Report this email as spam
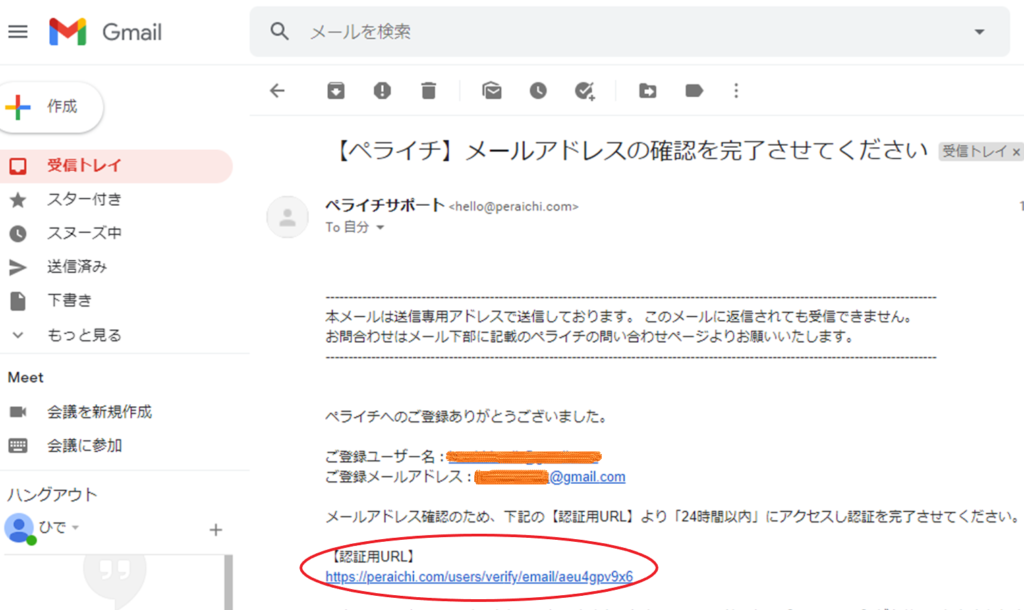Viewport: 1024px width, 610px height. [382, 91]
